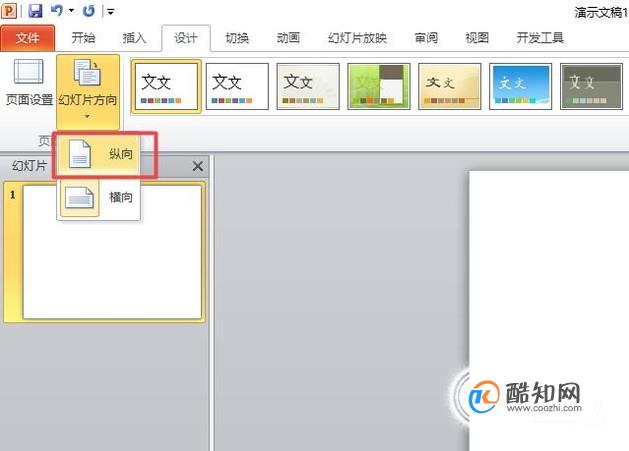Screen dimensions: 629x451
Task: Expand the 幻灯片方向 dropdown button
Action: [x=88, y=91]
